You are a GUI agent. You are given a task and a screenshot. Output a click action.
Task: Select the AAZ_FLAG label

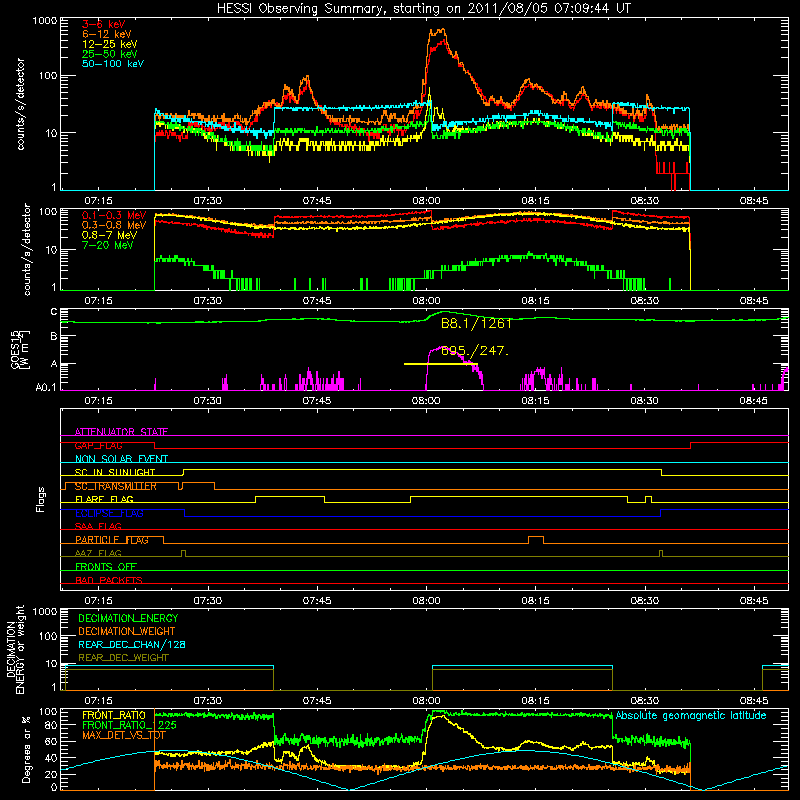point(98,554)
